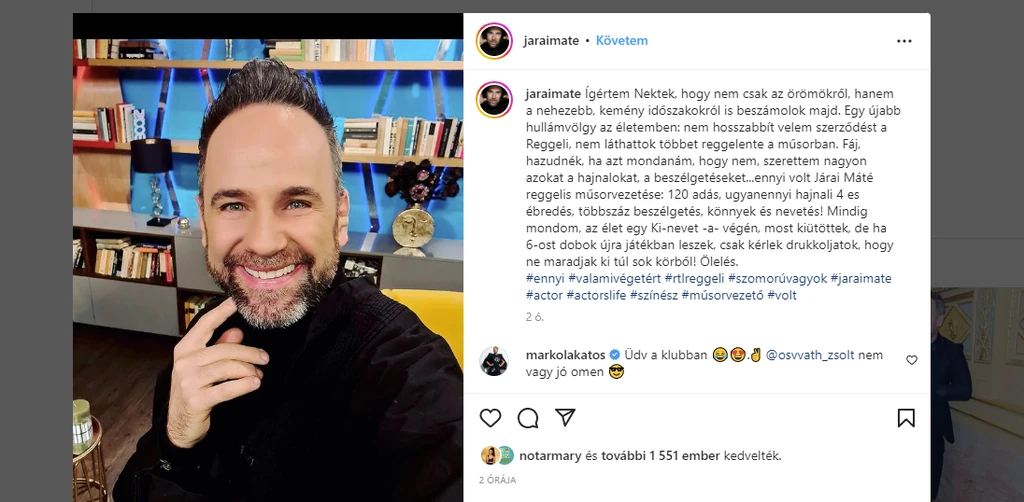1024x502 pixels.
Task: Save the post with the bookmark icon
Action: point(906,418)
